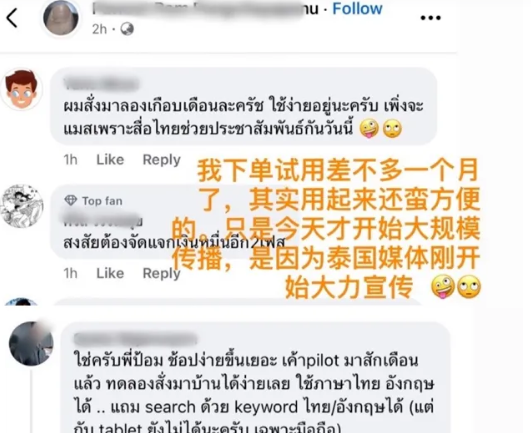The height and width of the screenshot is (433, 531).
Task: Reply to the first comment
Action: pos(162,160)
